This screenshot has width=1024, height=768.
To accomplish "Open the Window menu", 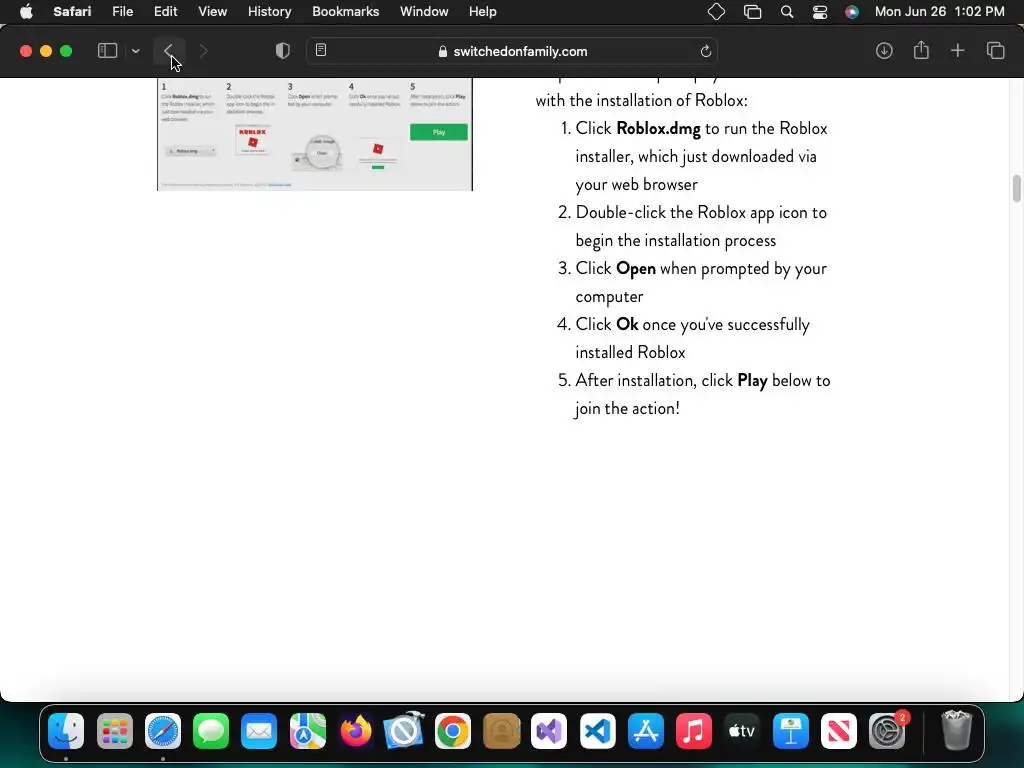I will click(x=424, y=12).
